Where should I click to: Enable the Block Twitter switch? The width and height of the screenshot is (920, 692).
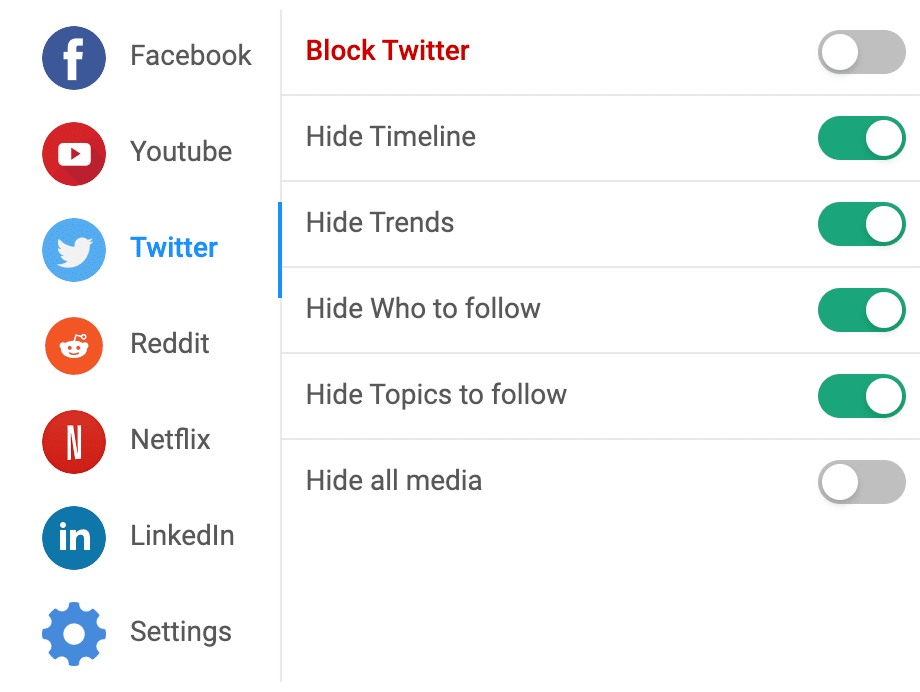[861, 52]
